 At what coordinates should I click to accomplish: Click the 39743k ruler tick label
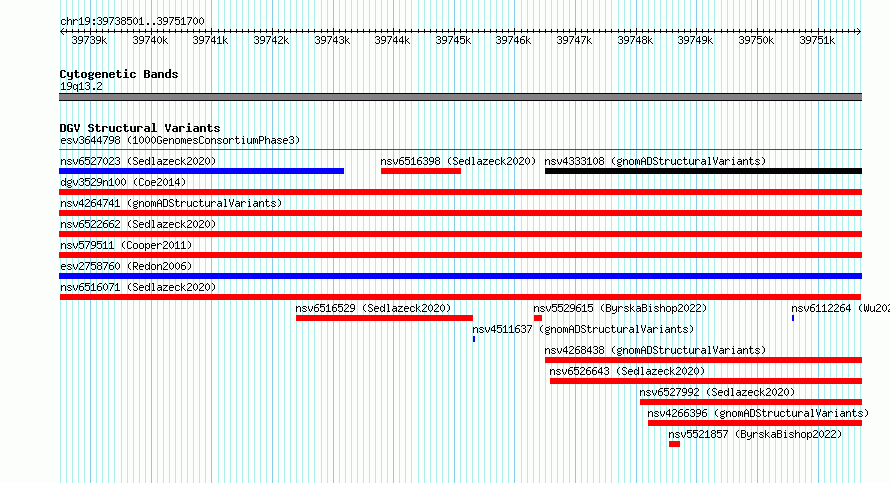pos(332,40)
